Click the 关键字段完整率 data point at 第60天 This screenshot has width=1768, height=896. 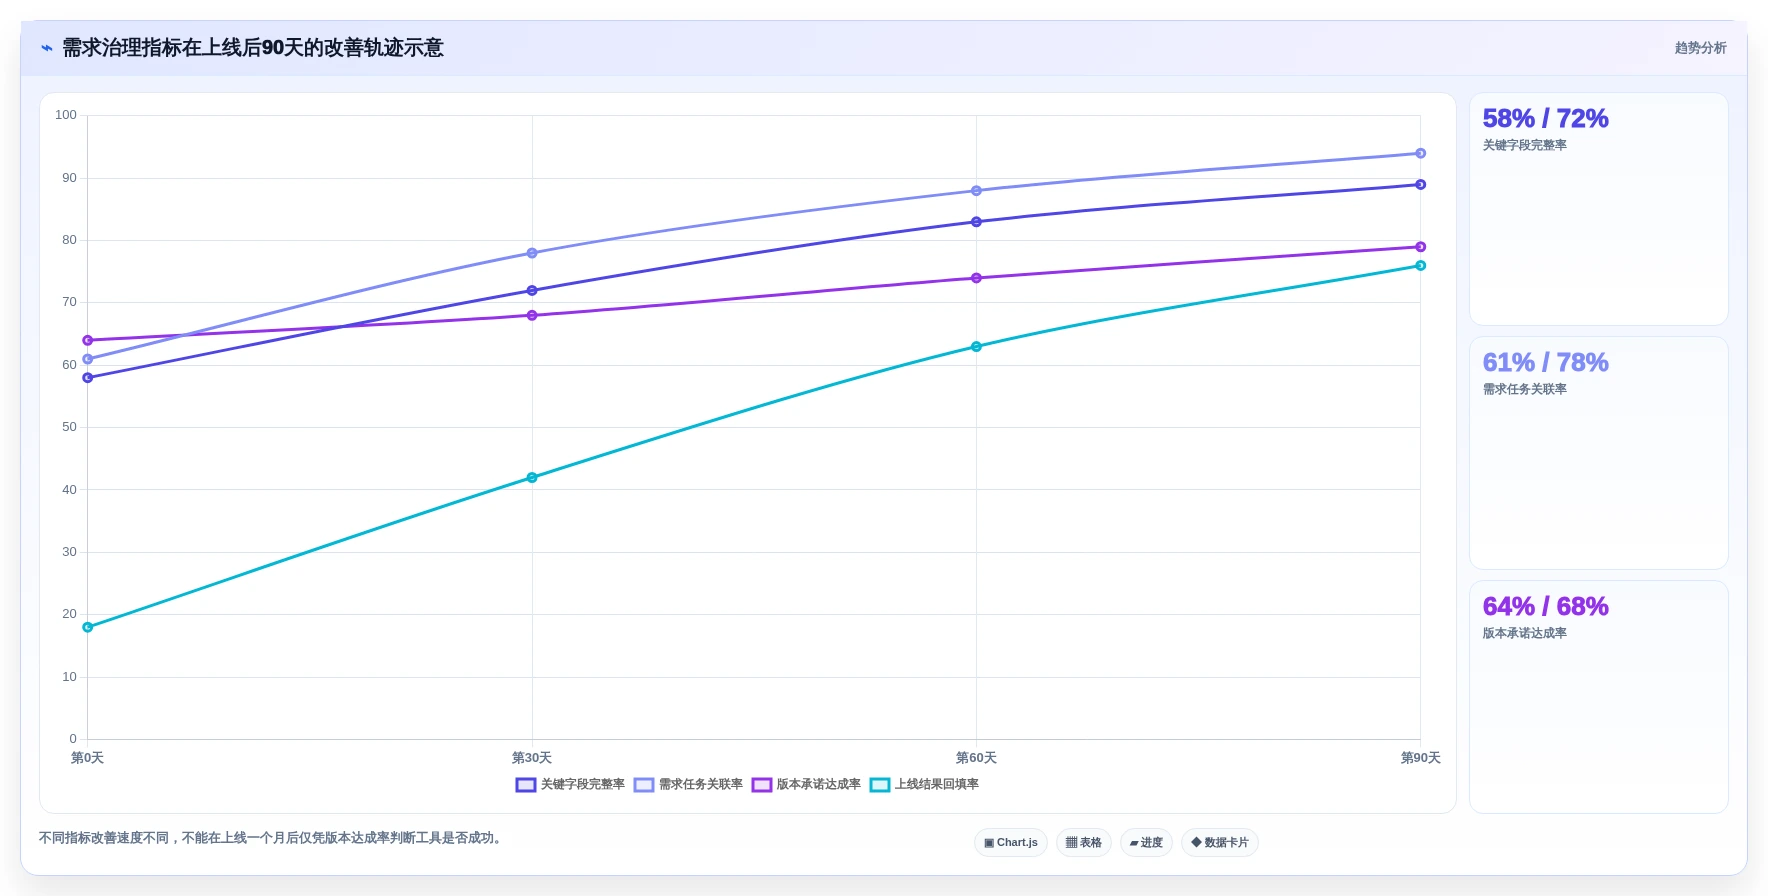click(x=976, y=222)
